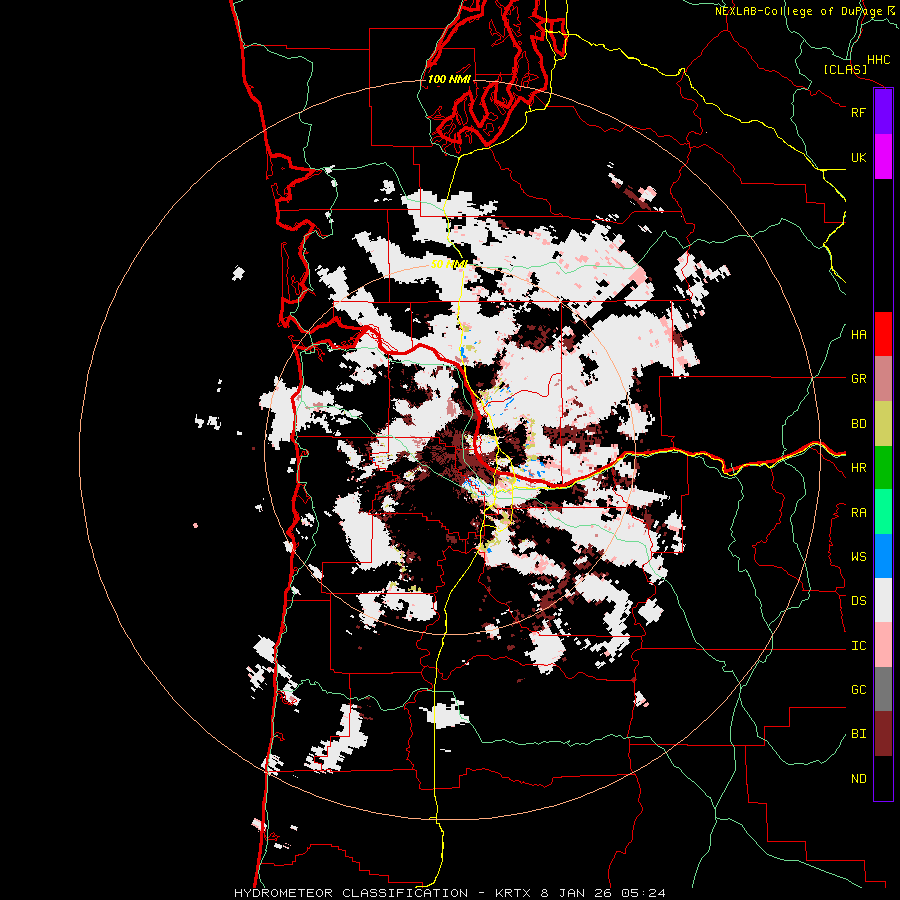Click the UK magenta legend color swatch
900x900 pixels.
point(883,157)
